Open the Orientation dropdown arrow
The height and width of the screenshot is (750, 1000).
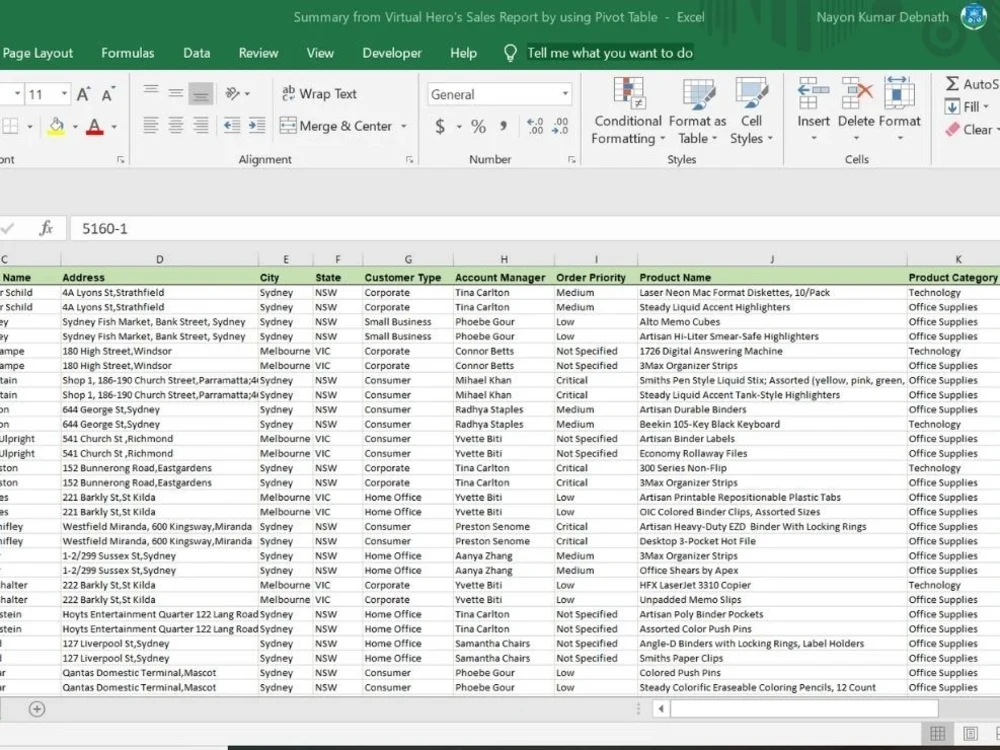pos(247,94)
